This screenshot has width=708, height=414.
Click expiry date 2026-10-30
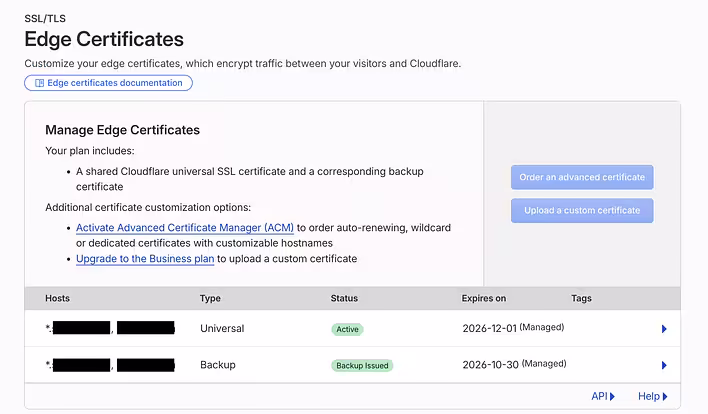(490, 365)
